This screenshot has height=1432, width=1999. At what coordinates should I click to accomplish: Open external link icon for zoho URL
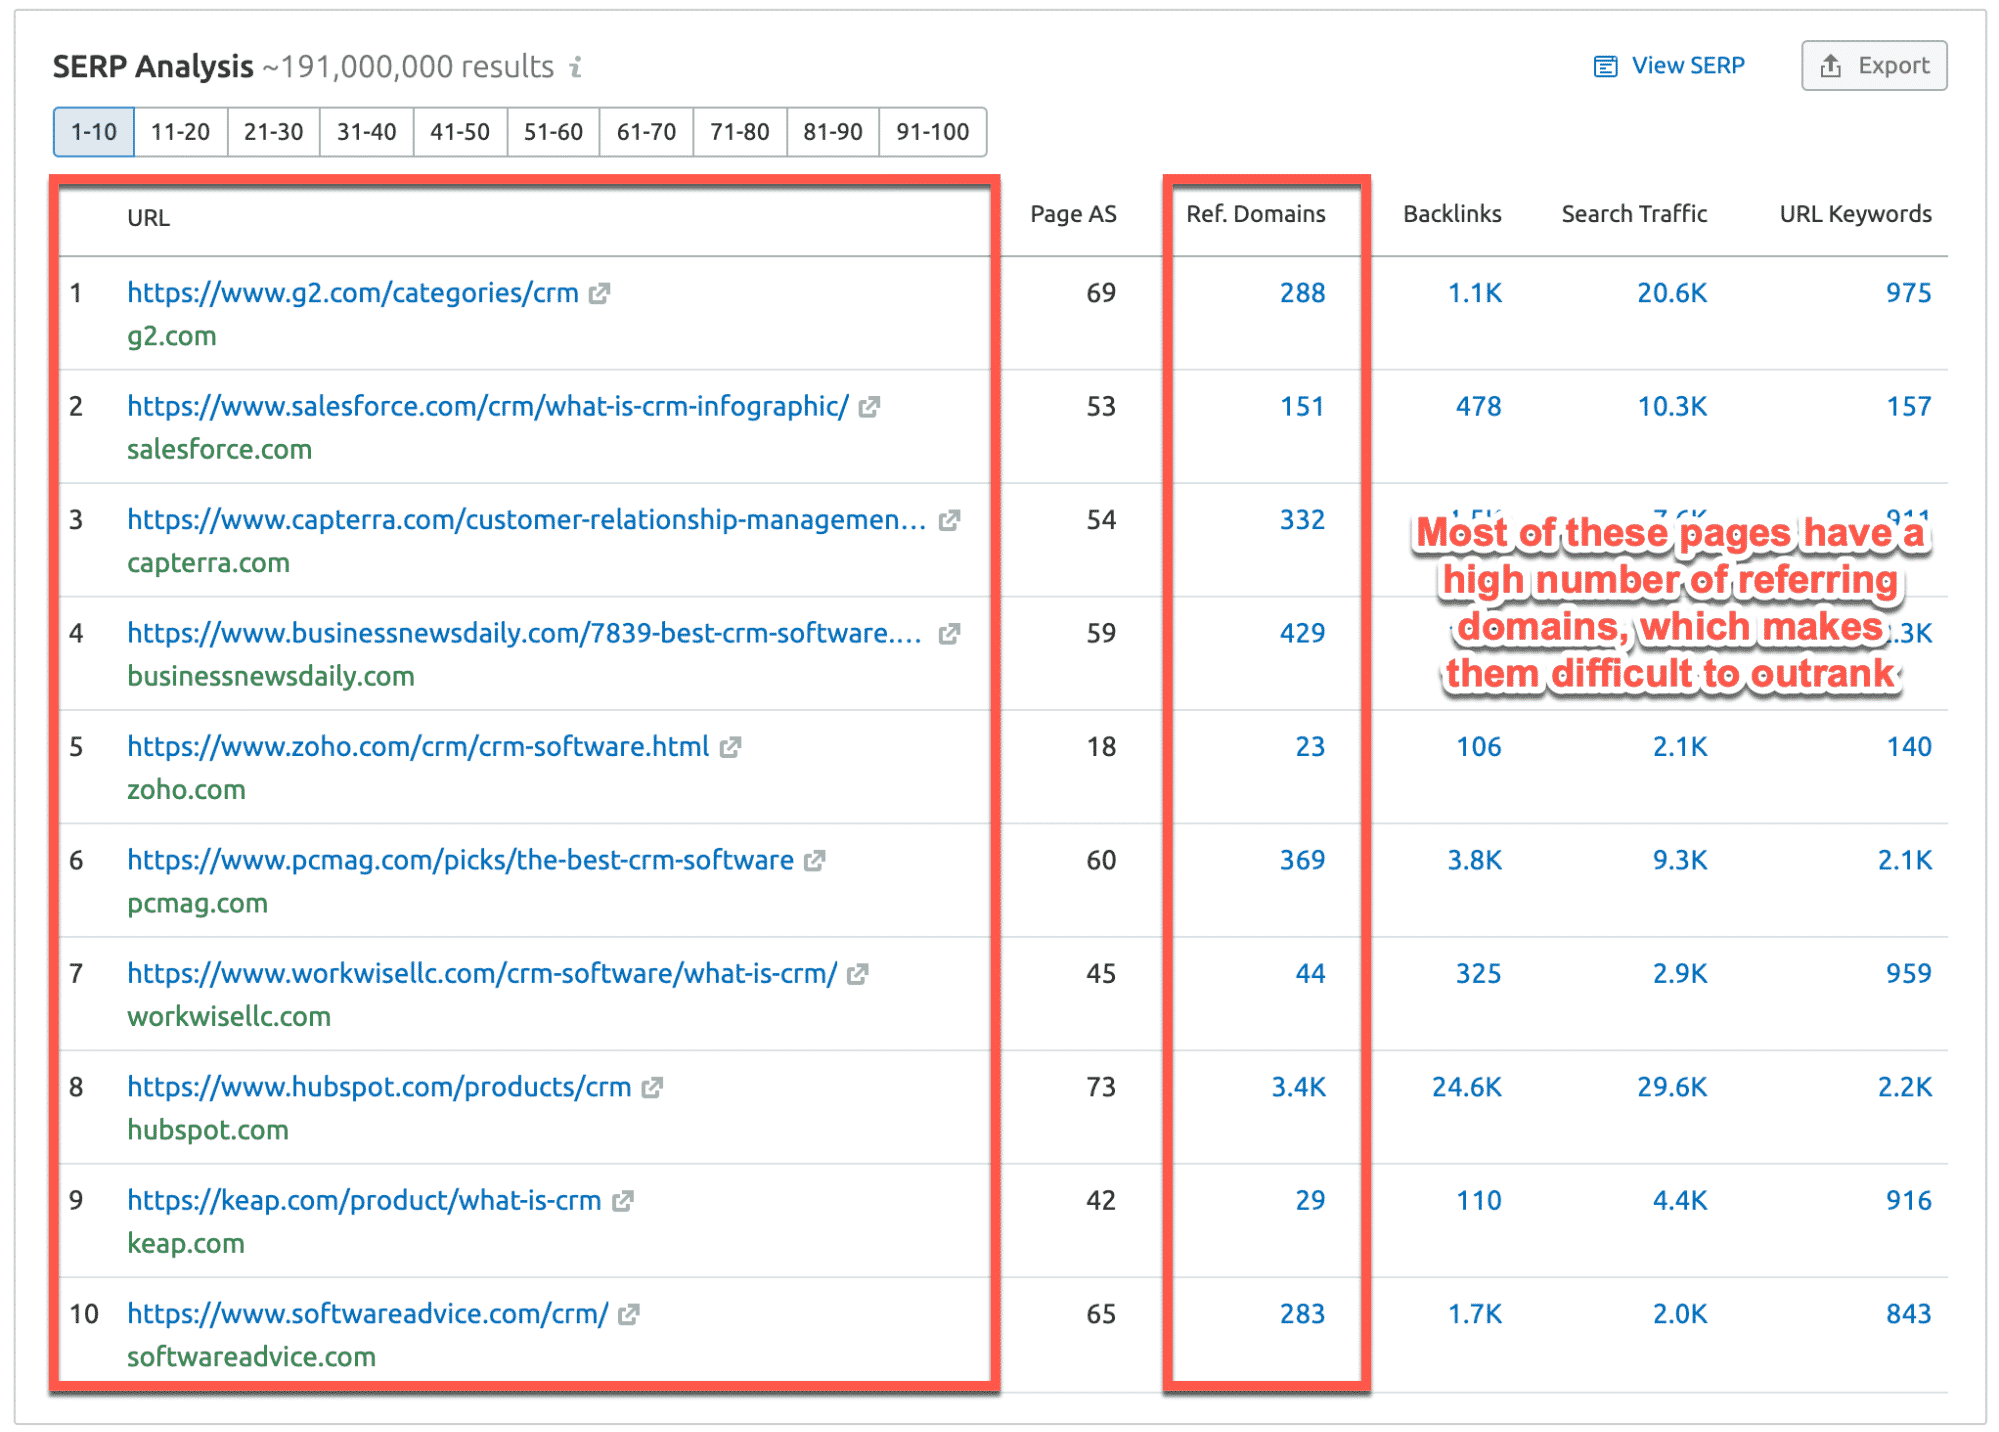click(730, 747)
